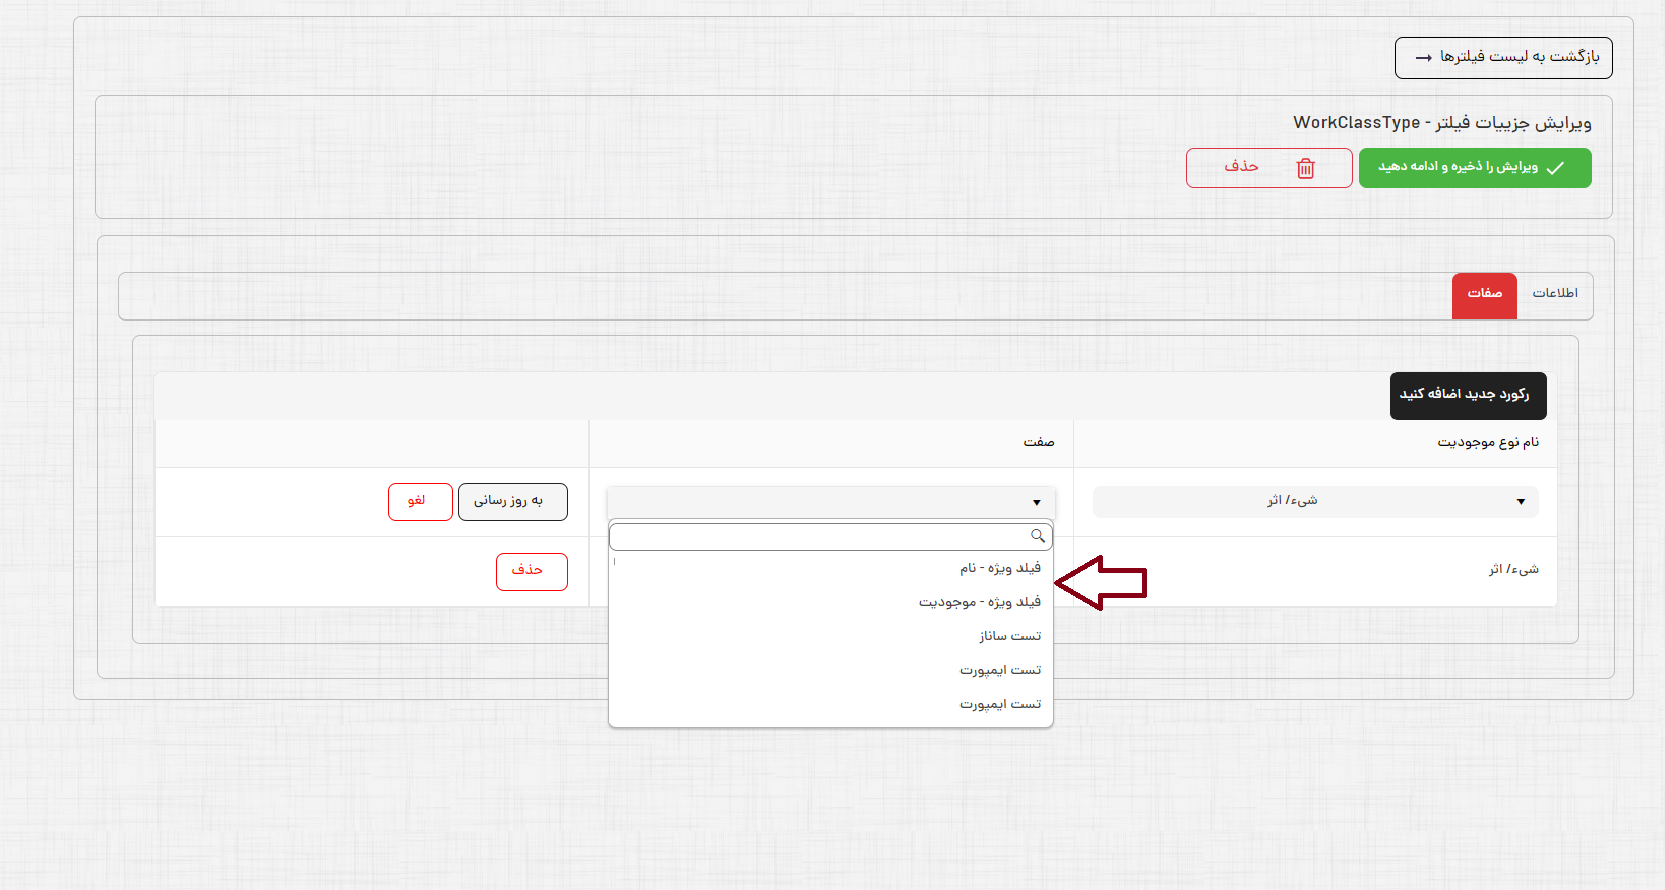The width and height of the screenshot is (1665, 890).
Task: Delete the second row with its حذف button
Action: coord(531,571)
